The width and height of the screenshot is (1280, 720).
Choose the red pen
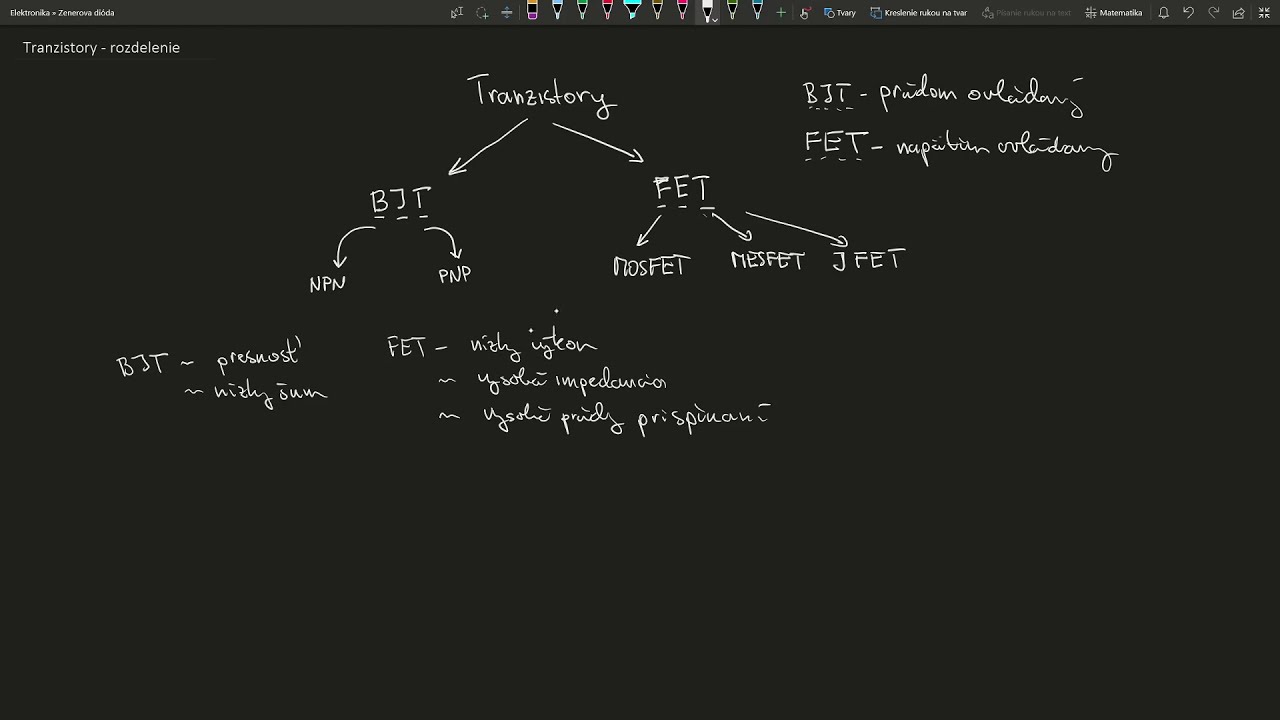(x=607, y=12)
